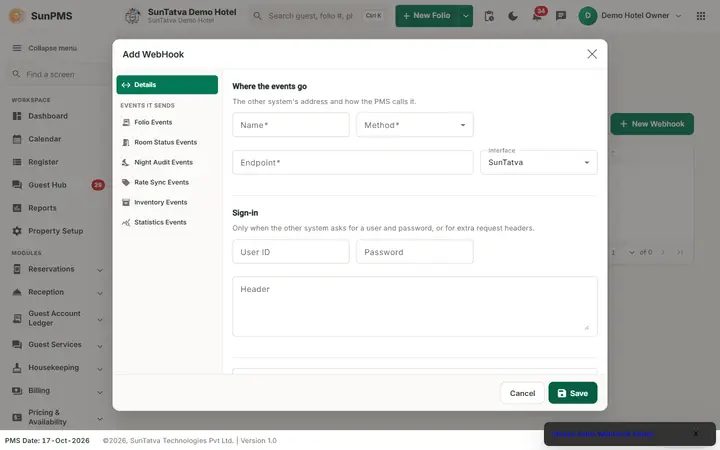
Task: Click the PMS Date status text
Action: [47, 440]
